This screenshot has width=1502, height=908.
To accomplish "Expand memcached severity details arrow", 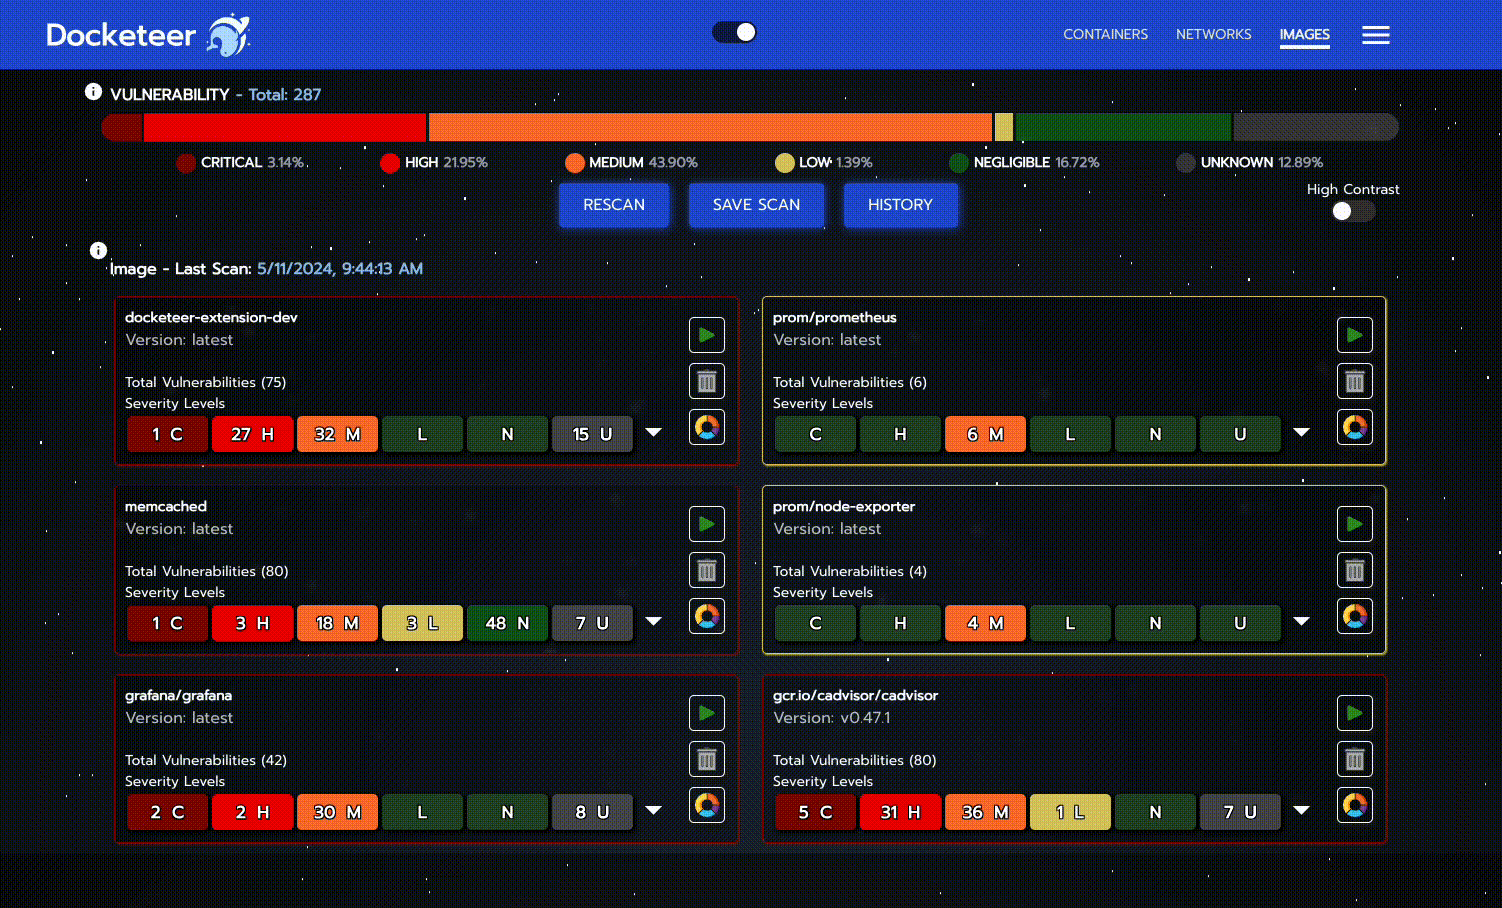I will (x=653, y=622).
